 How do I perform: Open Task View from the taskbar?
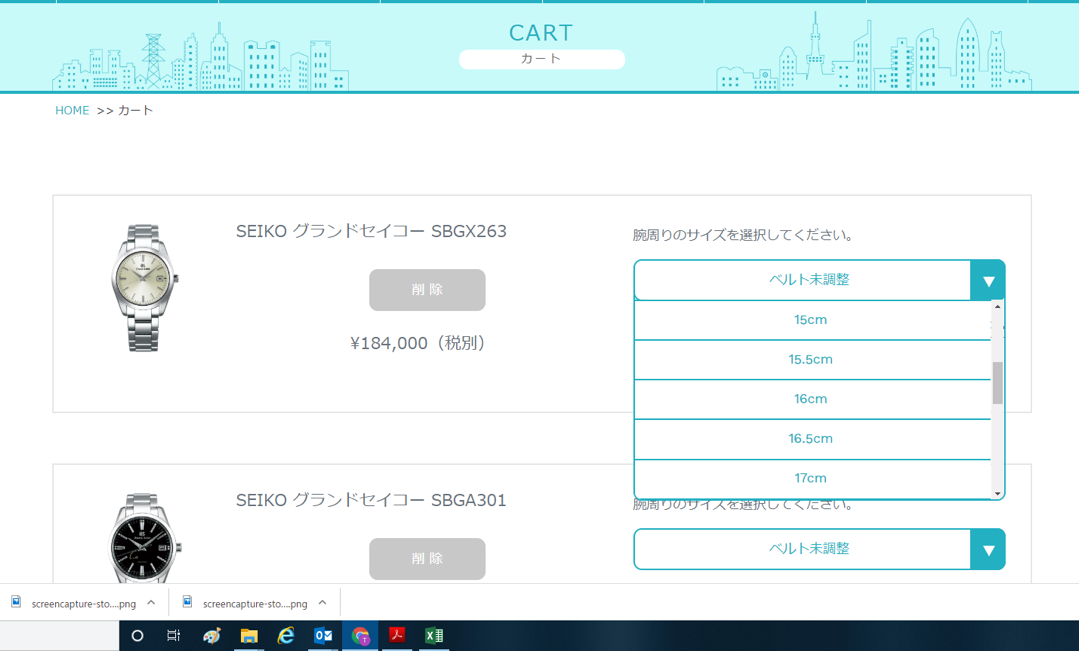coord(174,636)
